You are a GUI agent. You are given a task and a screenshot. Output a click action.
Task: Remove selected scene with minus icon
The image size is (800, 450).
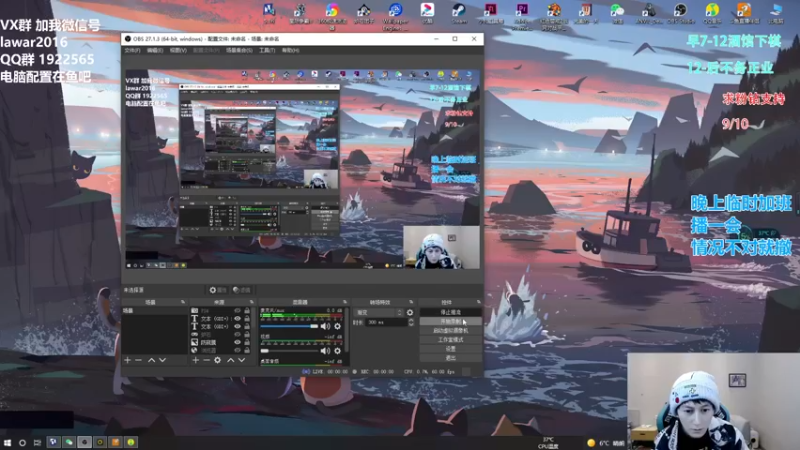(138, 360)
